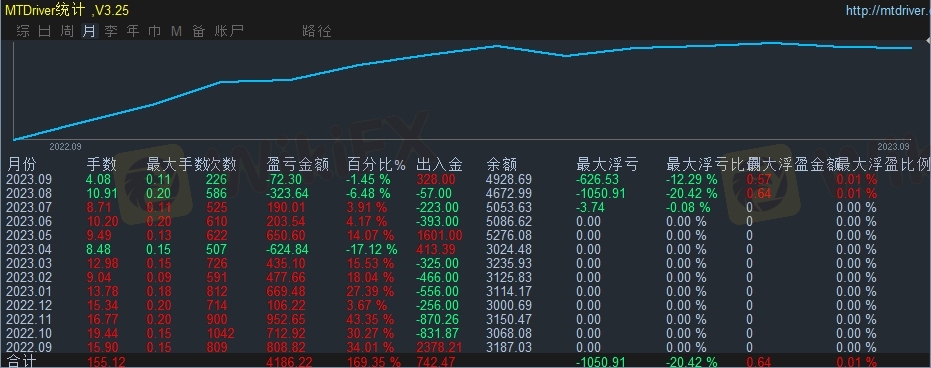Open the M tab
Viewport: 931px width, 368px height.
(176, 31)
